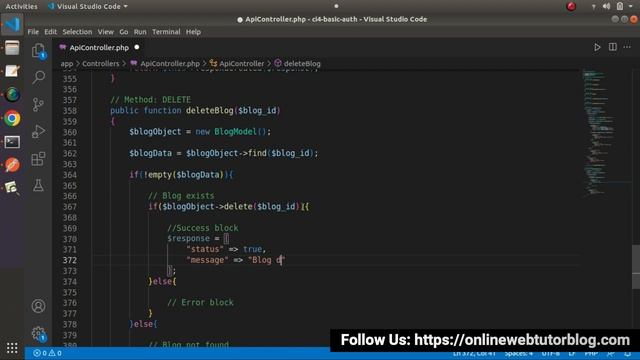640x360 pixels.
Task: Open the View menu
Action: pyautogui.click(x=106, y=32)
